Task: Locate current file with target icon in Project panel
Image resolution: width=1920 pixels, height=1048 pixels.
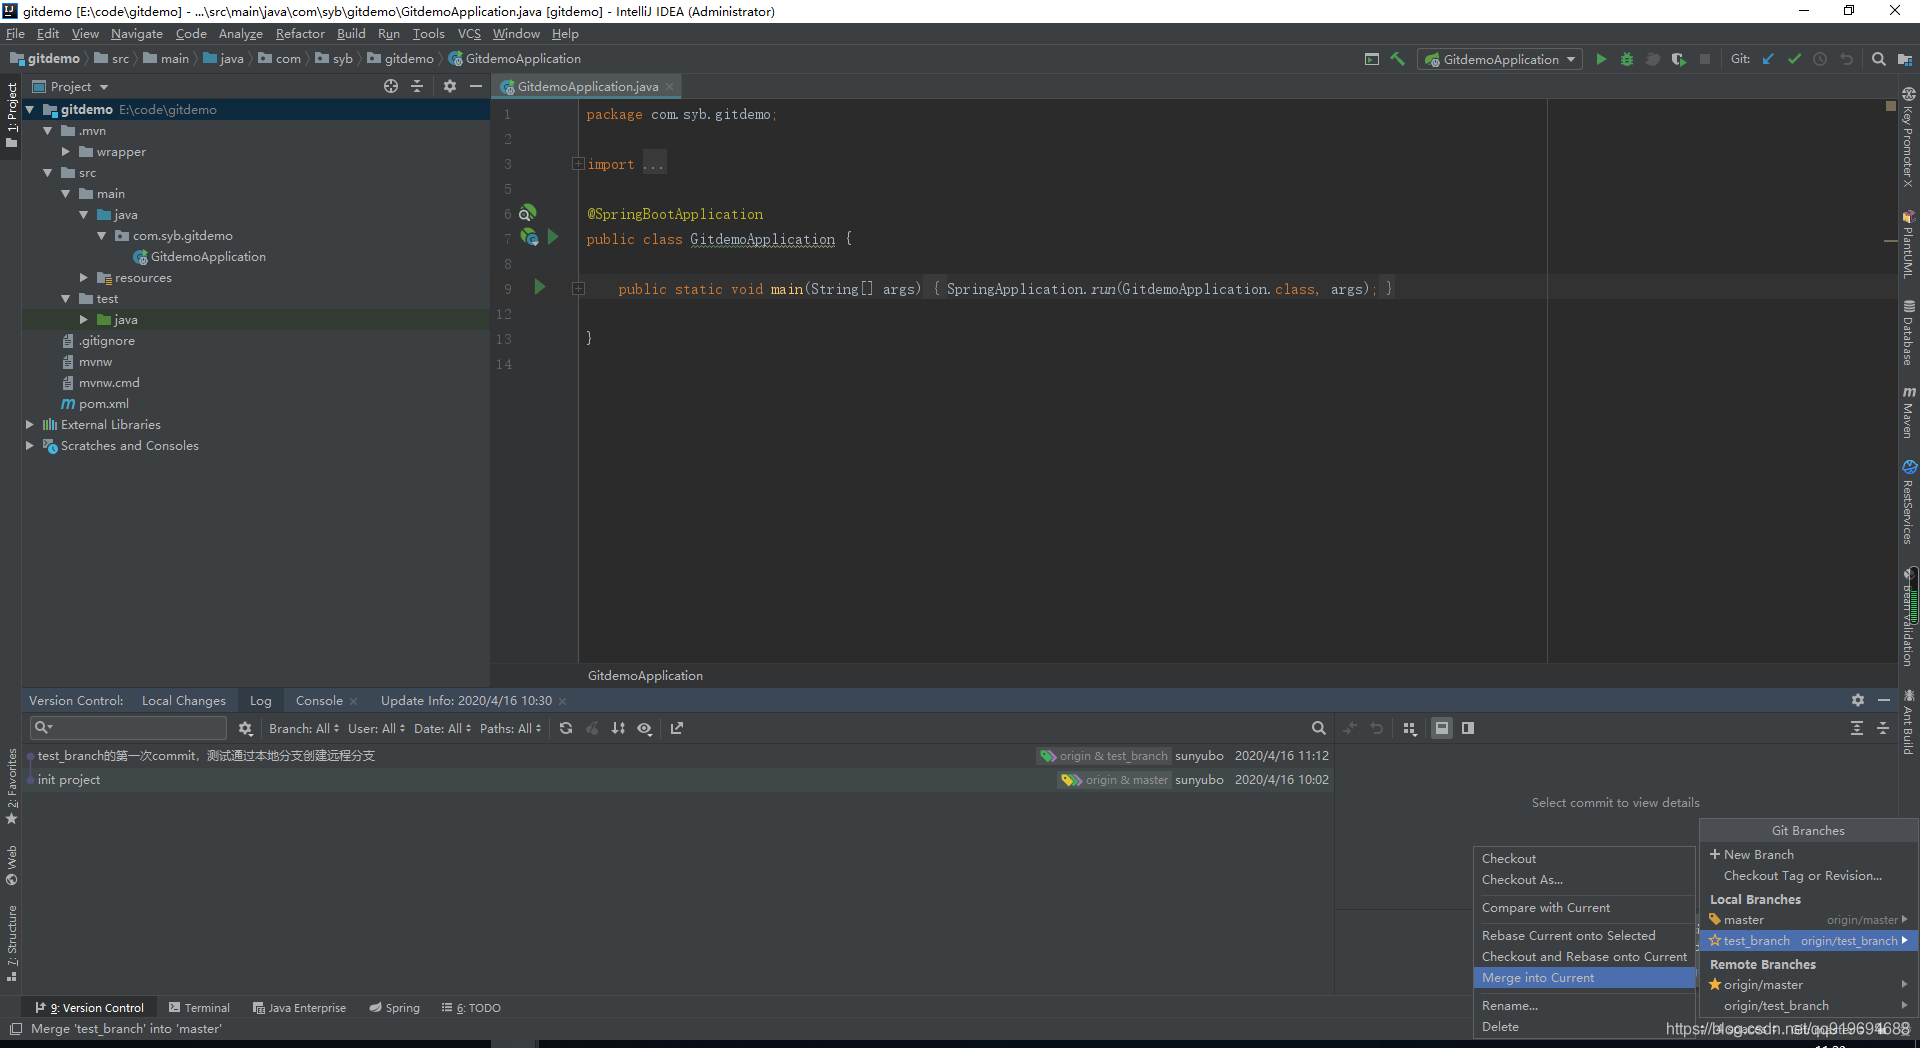Action: [391, 86]
